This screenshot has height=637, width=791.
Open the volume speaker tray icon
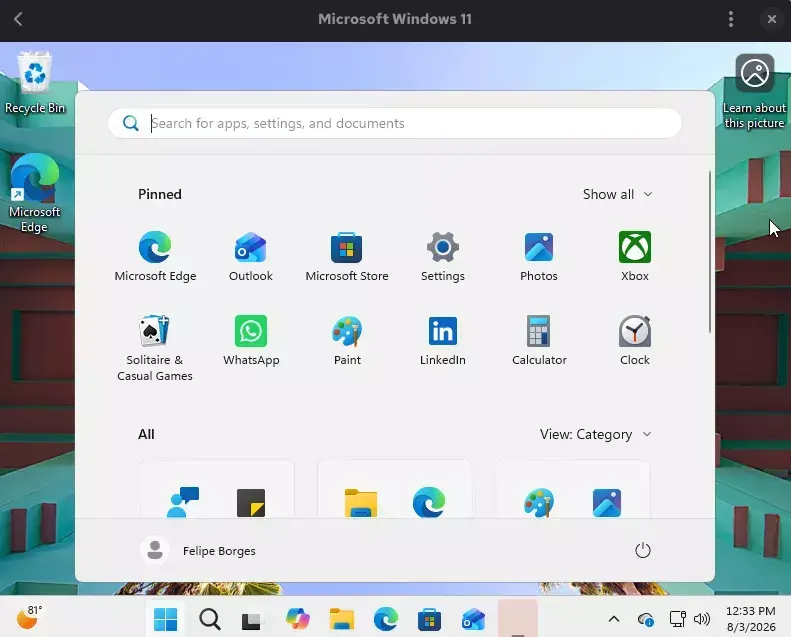[x=702, y=619]
